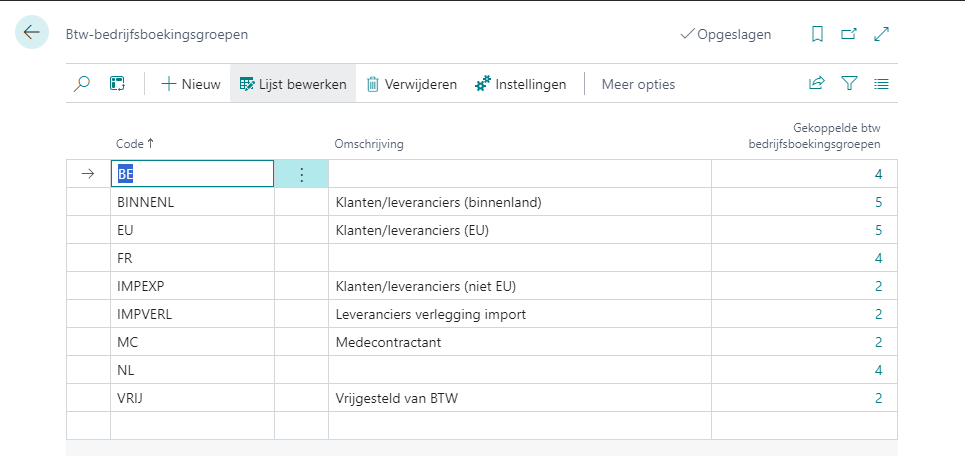Go back with the round arrow button

click(x=32, y=33)
